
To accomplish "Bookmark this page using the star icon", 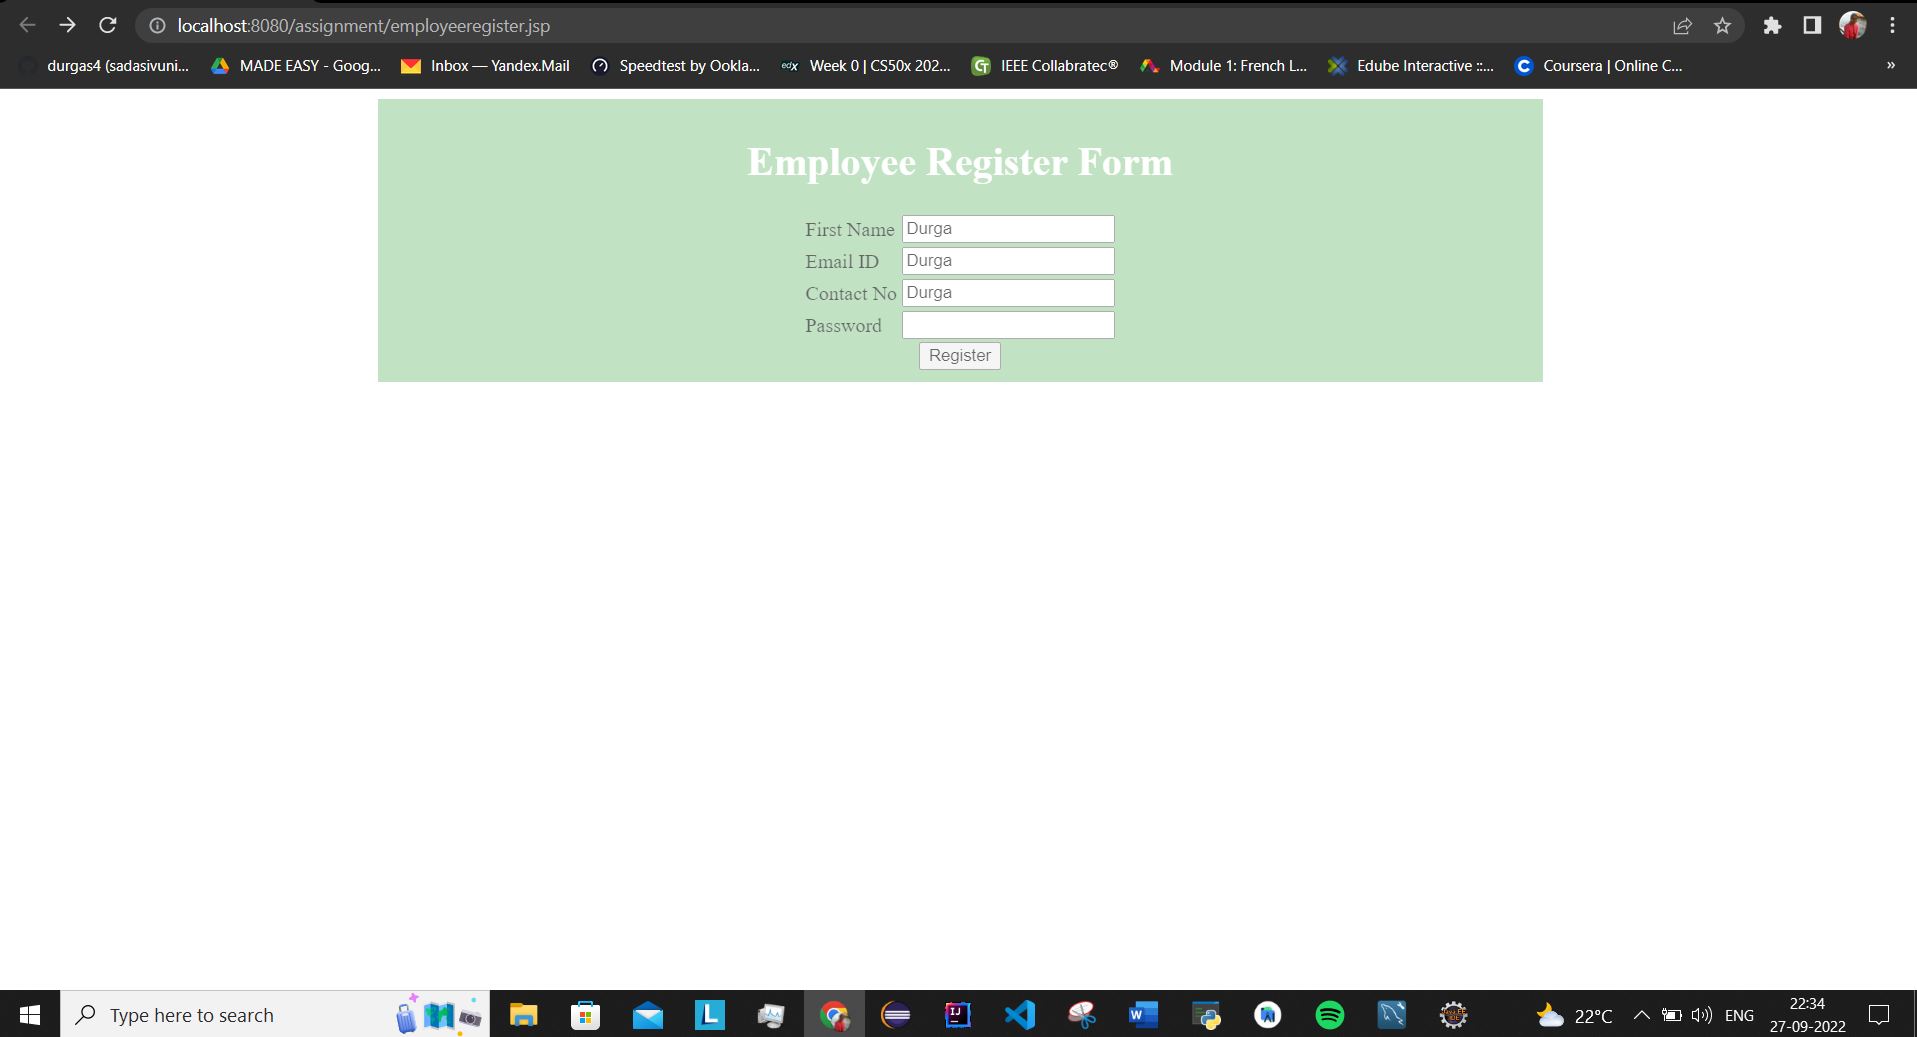I will [x=1722, y=25].
